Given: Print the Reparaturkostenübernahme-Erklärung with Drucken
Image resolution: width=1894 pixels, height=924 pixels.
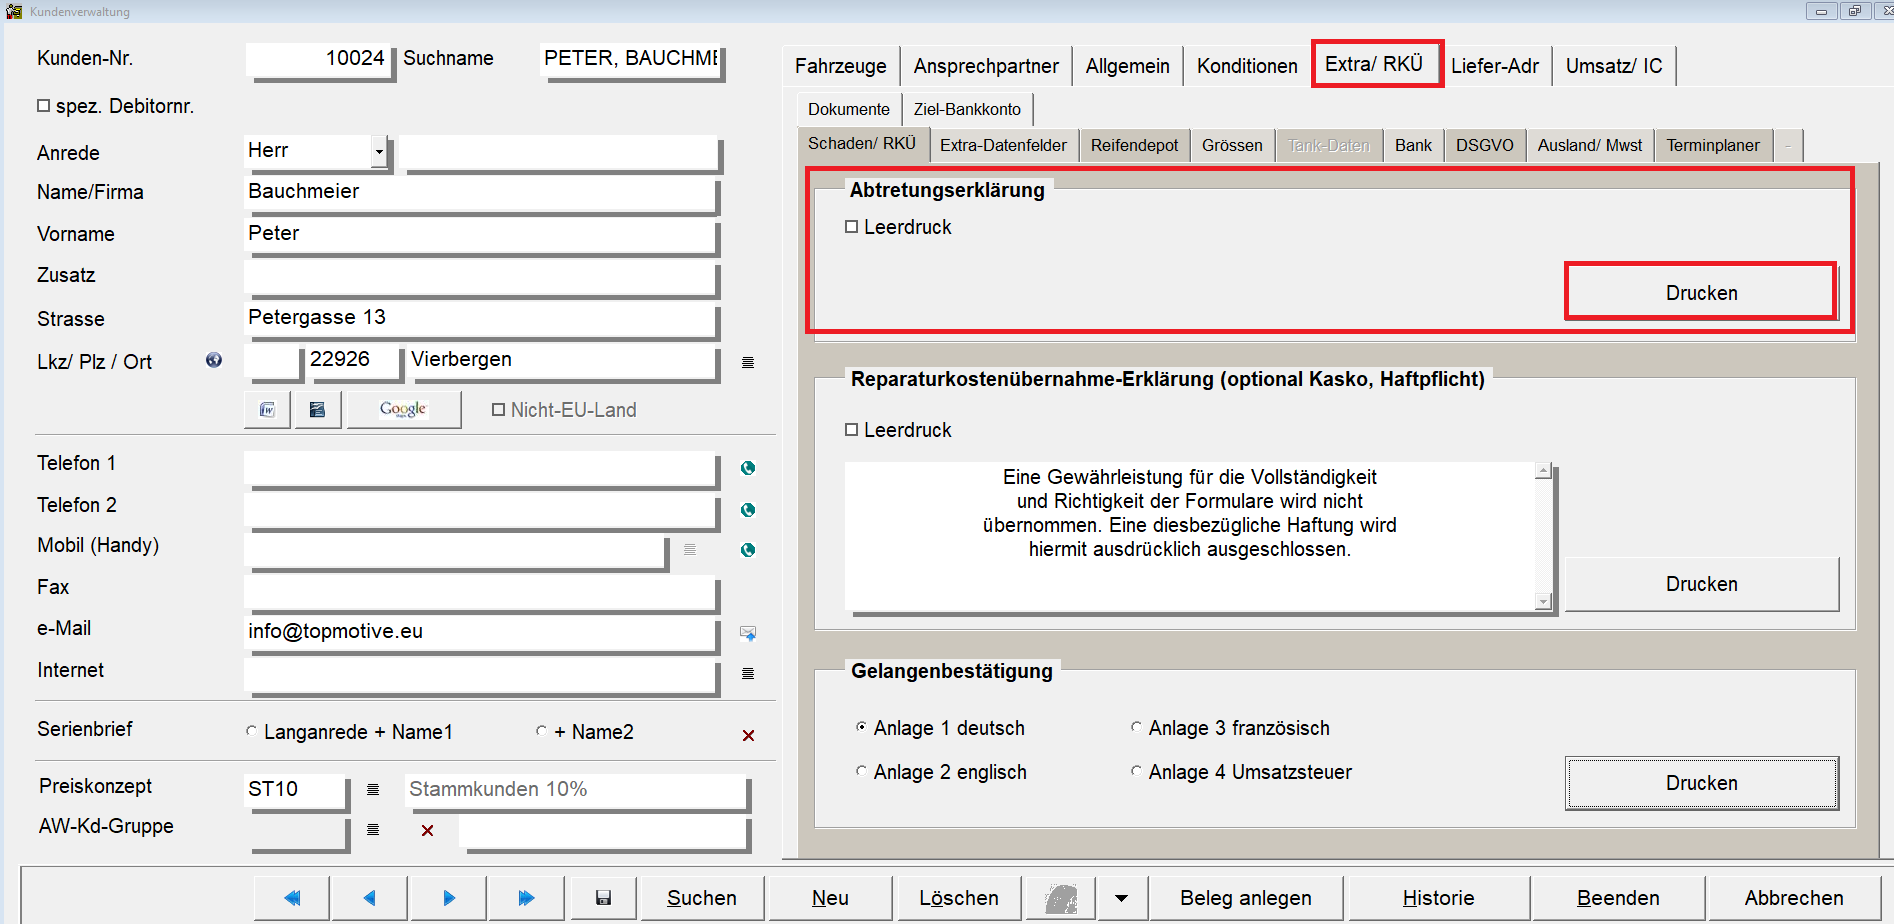Looking at the screenshot, I should 1701,584.
